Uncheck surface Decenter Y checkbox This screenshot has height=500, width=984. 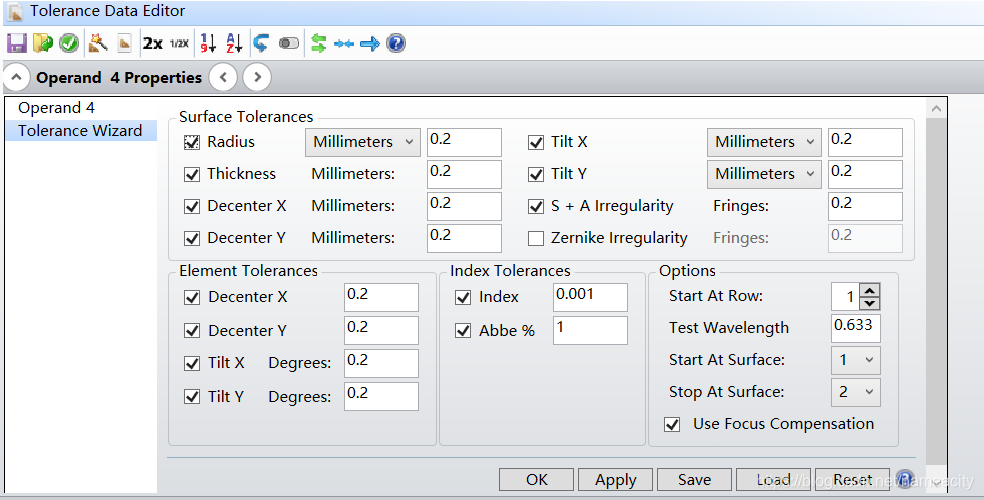click(192, 238)
